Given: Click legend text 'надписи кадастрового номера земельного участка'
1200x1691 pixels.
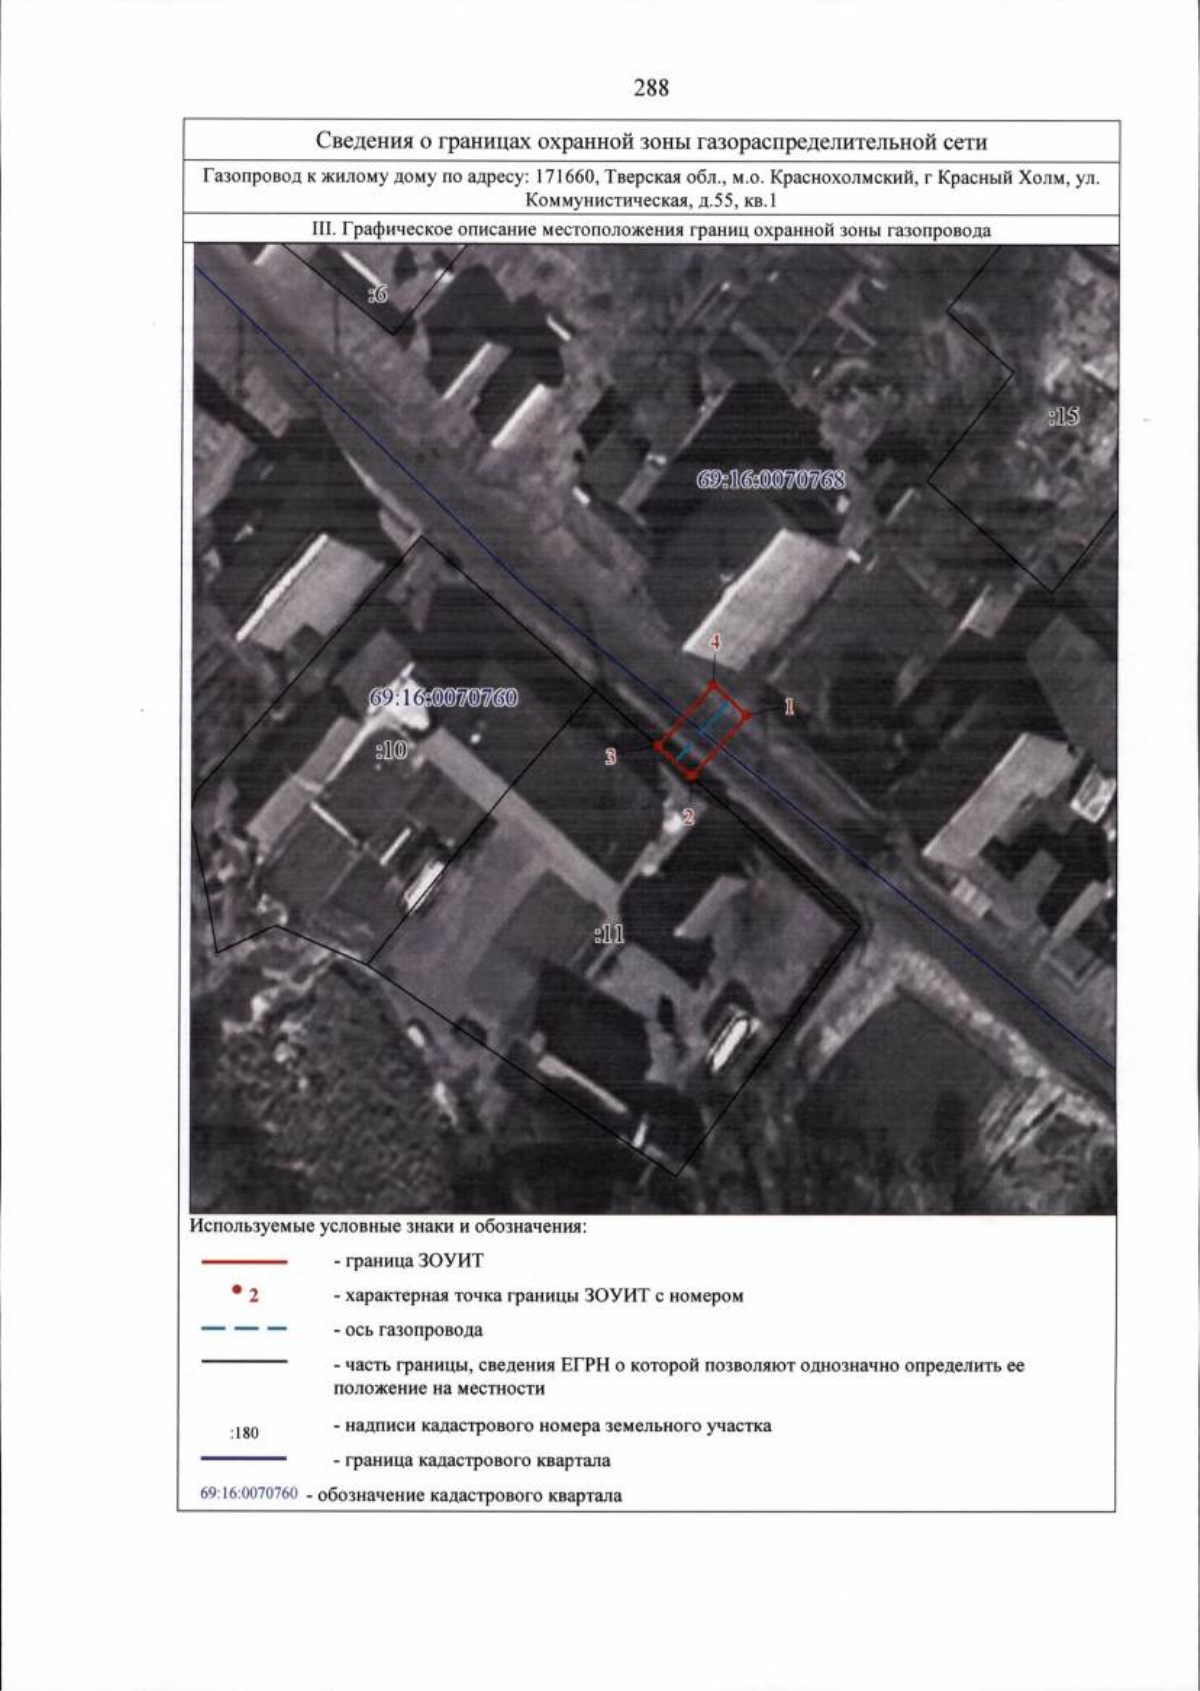Looking at the screenshot, I should [x=552, y=1426].
